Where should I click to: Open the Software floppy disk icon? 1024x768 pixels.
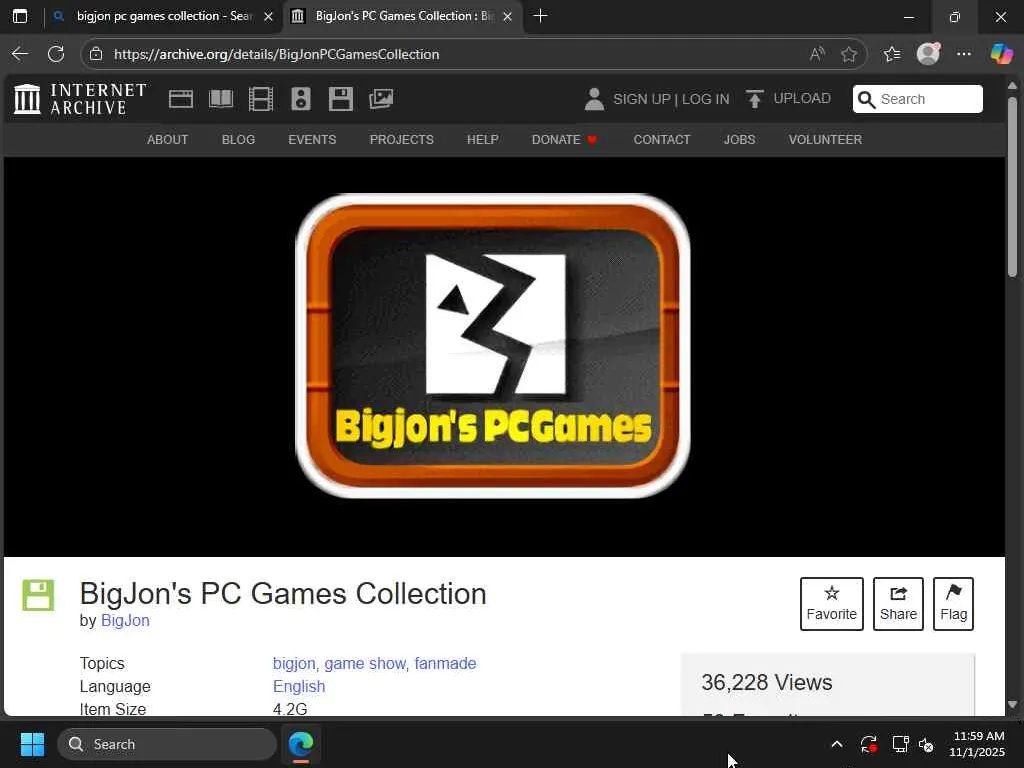click(x=341, y=99)
